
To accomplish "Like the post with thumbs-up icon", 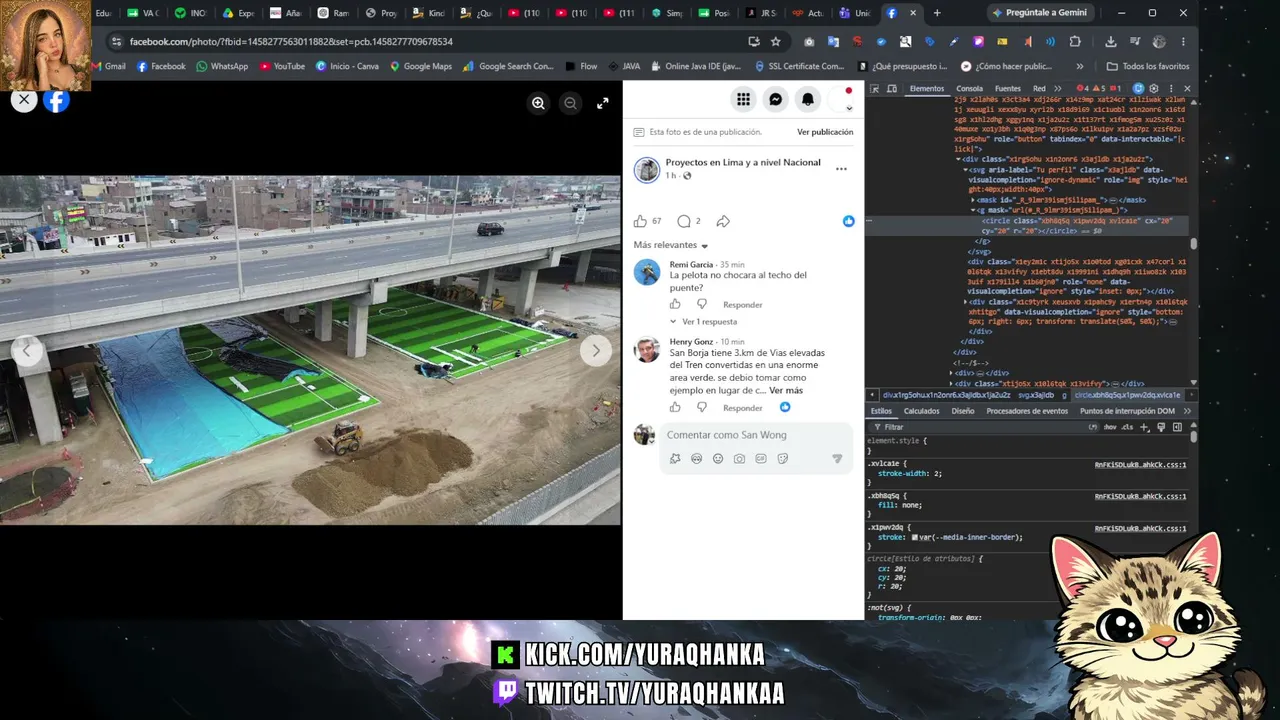I will (640, 221).
